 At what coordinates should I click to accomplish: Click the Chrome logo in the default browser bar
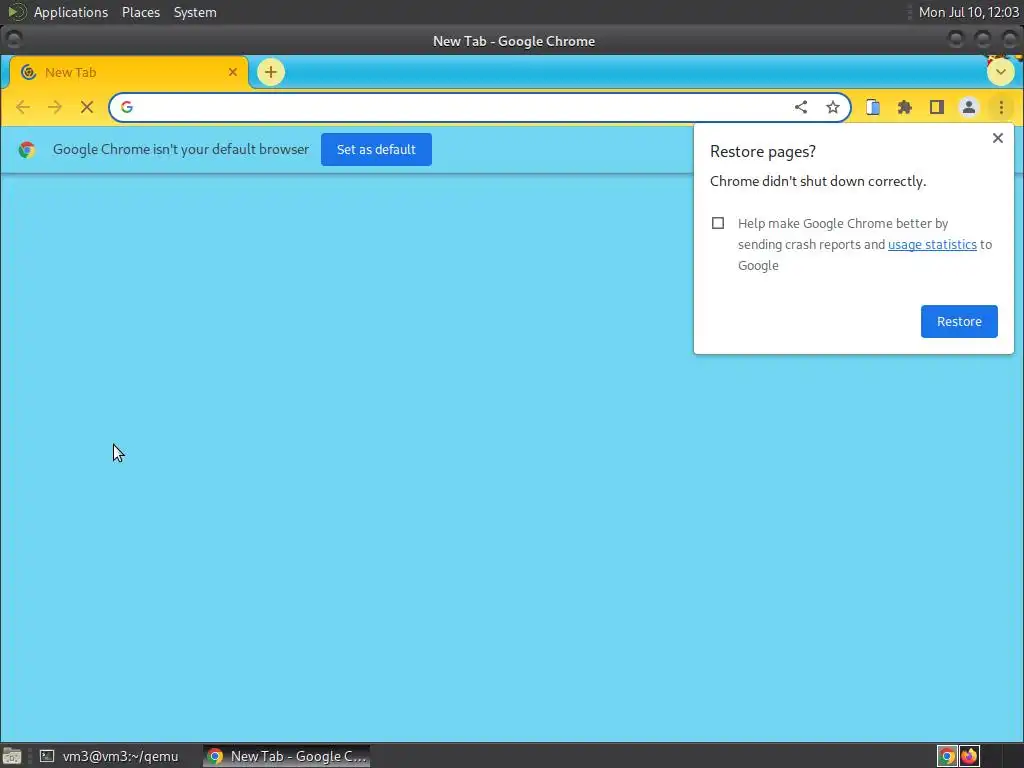click(x=27, y=150)
